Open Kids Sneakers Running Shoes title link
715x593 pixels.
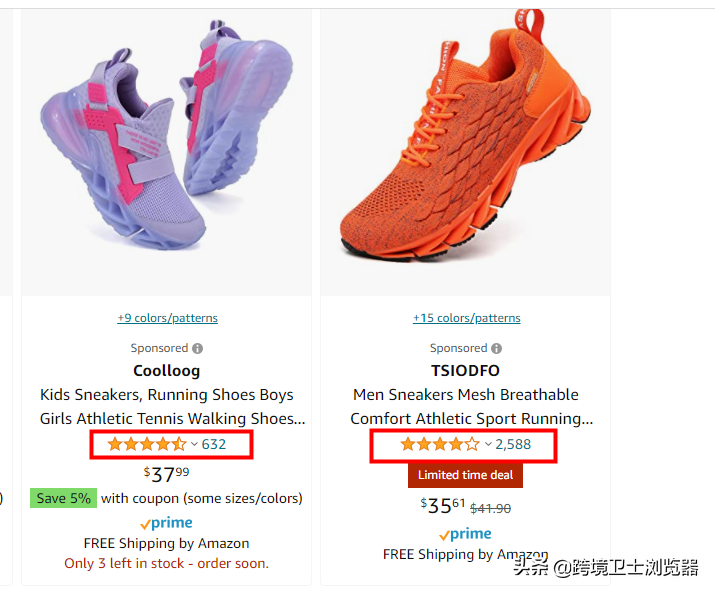click(x=172, y=406)
